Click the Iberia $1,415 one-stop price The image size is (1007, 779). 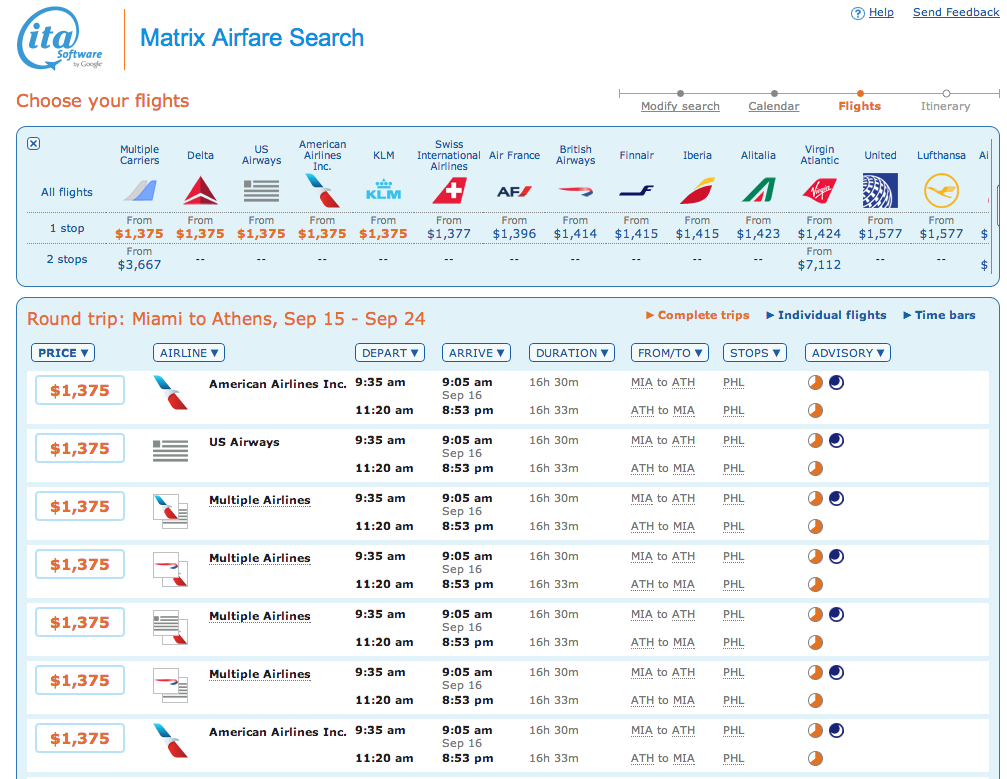tap(697, 234)
